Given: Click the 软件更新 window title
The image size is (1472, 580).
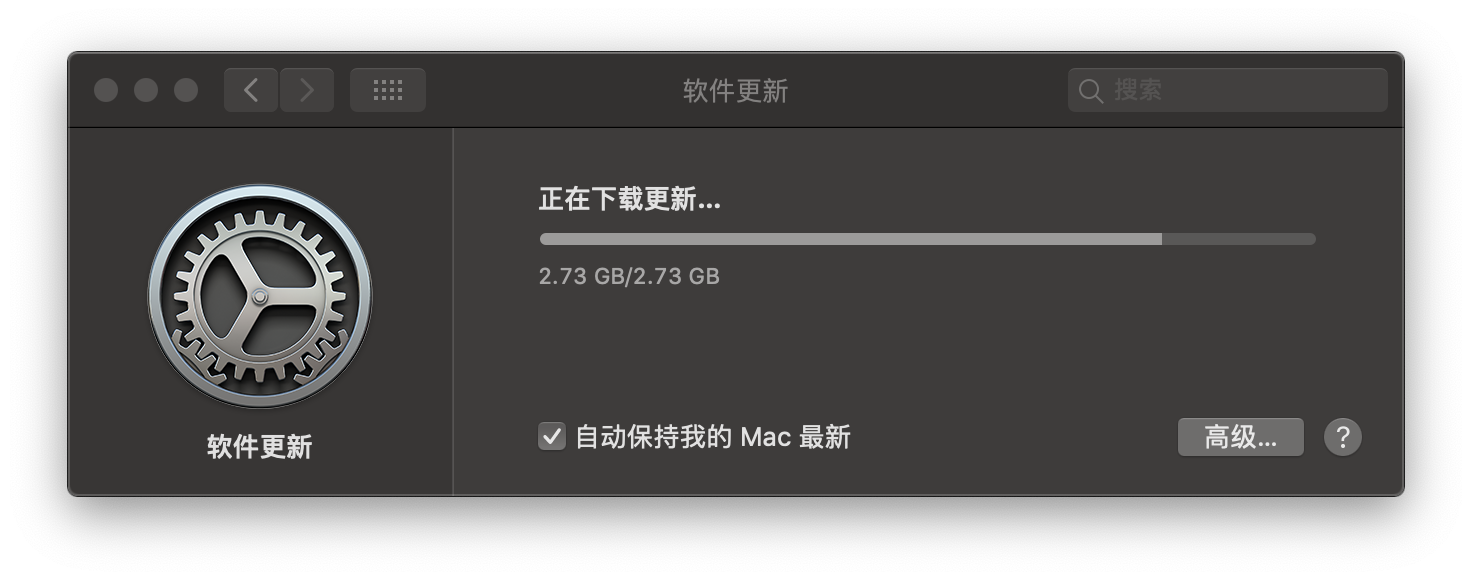Looking at the screenshot, I should pyautogui.click(x=736, y=91).
